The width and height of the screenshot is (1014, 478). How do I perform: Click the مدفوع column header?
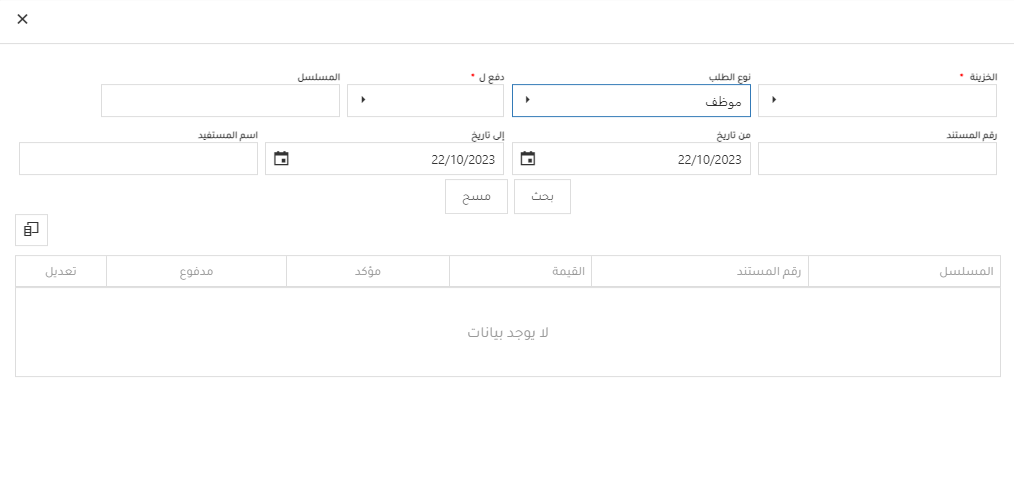[x=196, y=272]
